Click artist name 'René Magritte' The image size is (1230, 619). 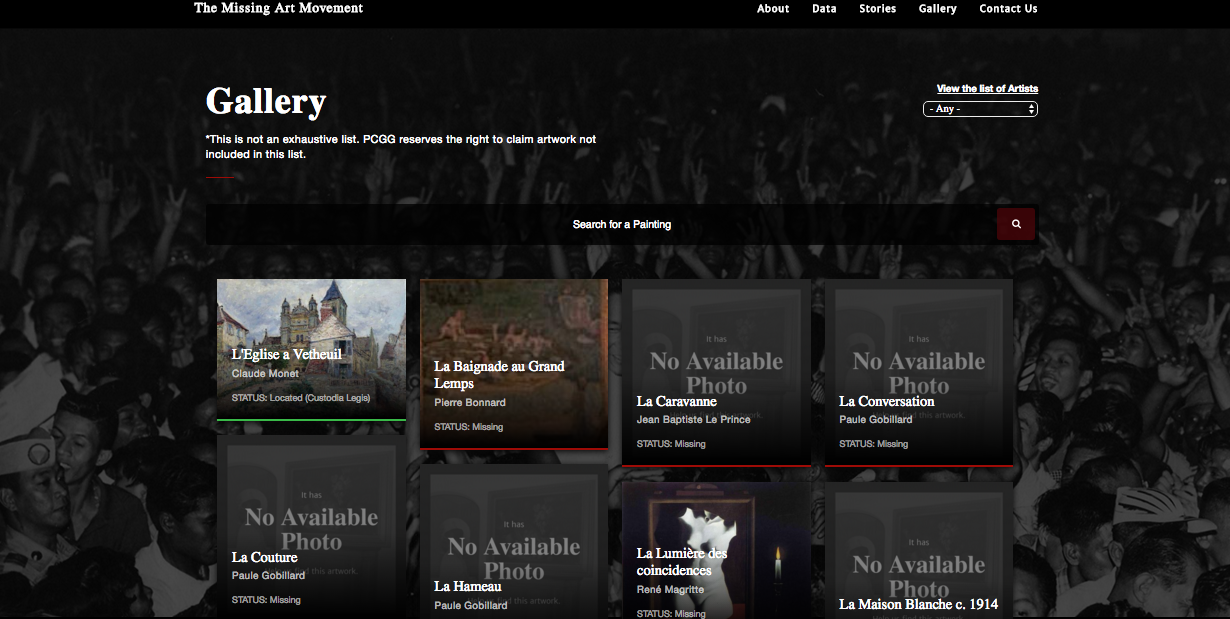click(670, 589)
